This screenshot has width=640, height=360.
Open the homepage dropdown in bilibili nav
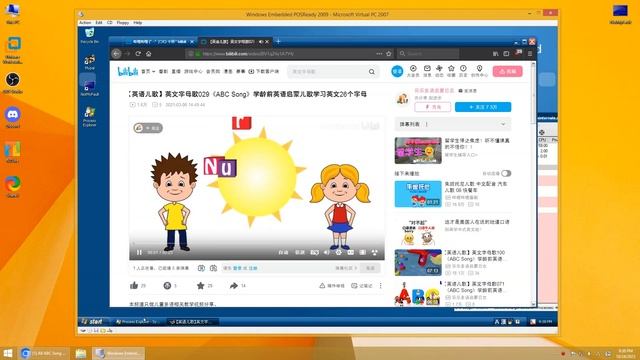tap(148, 71)
